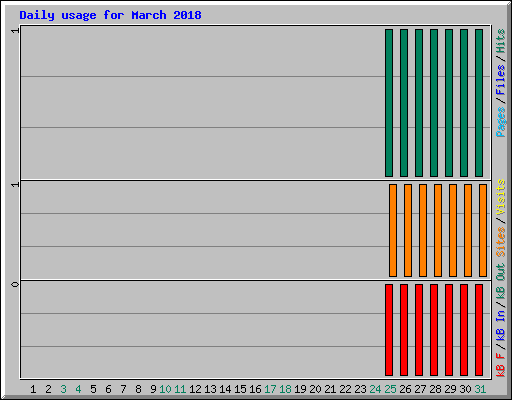Select day 5 on the bottom axis
The height and width of the screenshot is (400, 512).
pyautogui.click(x=93, y=389)
